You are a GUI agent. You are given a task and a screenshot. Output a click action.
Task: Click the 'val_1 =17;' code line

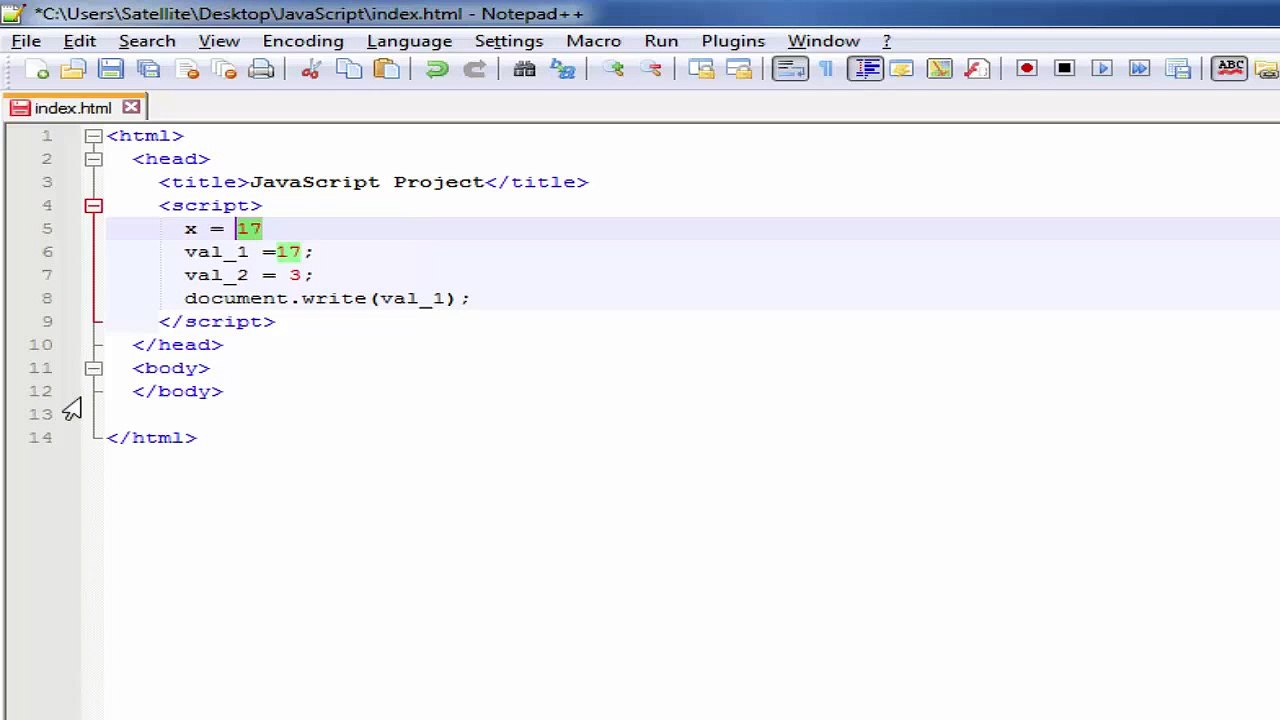click(249, 252)
